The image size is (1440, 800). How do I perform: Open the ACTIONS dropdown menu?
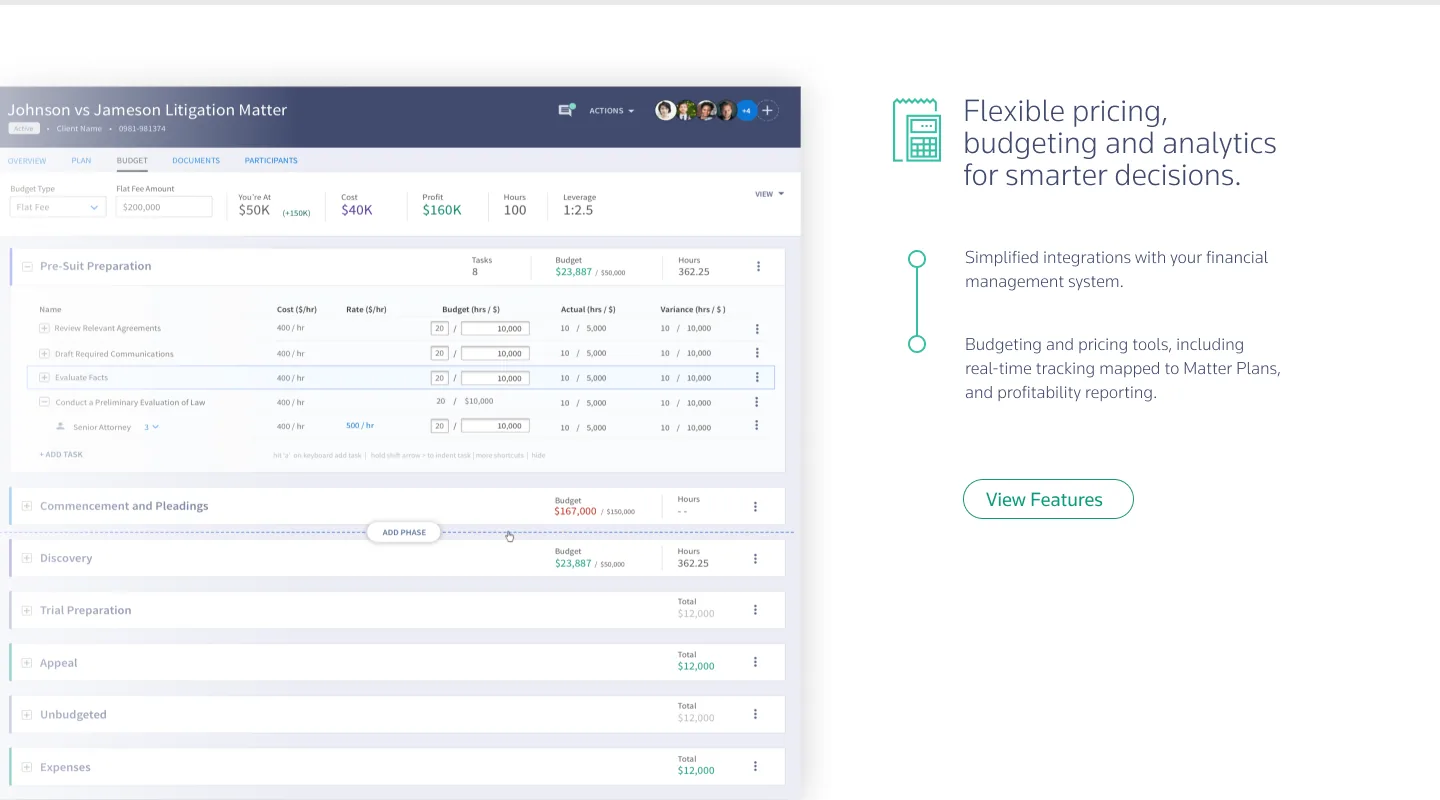[611, 111]
